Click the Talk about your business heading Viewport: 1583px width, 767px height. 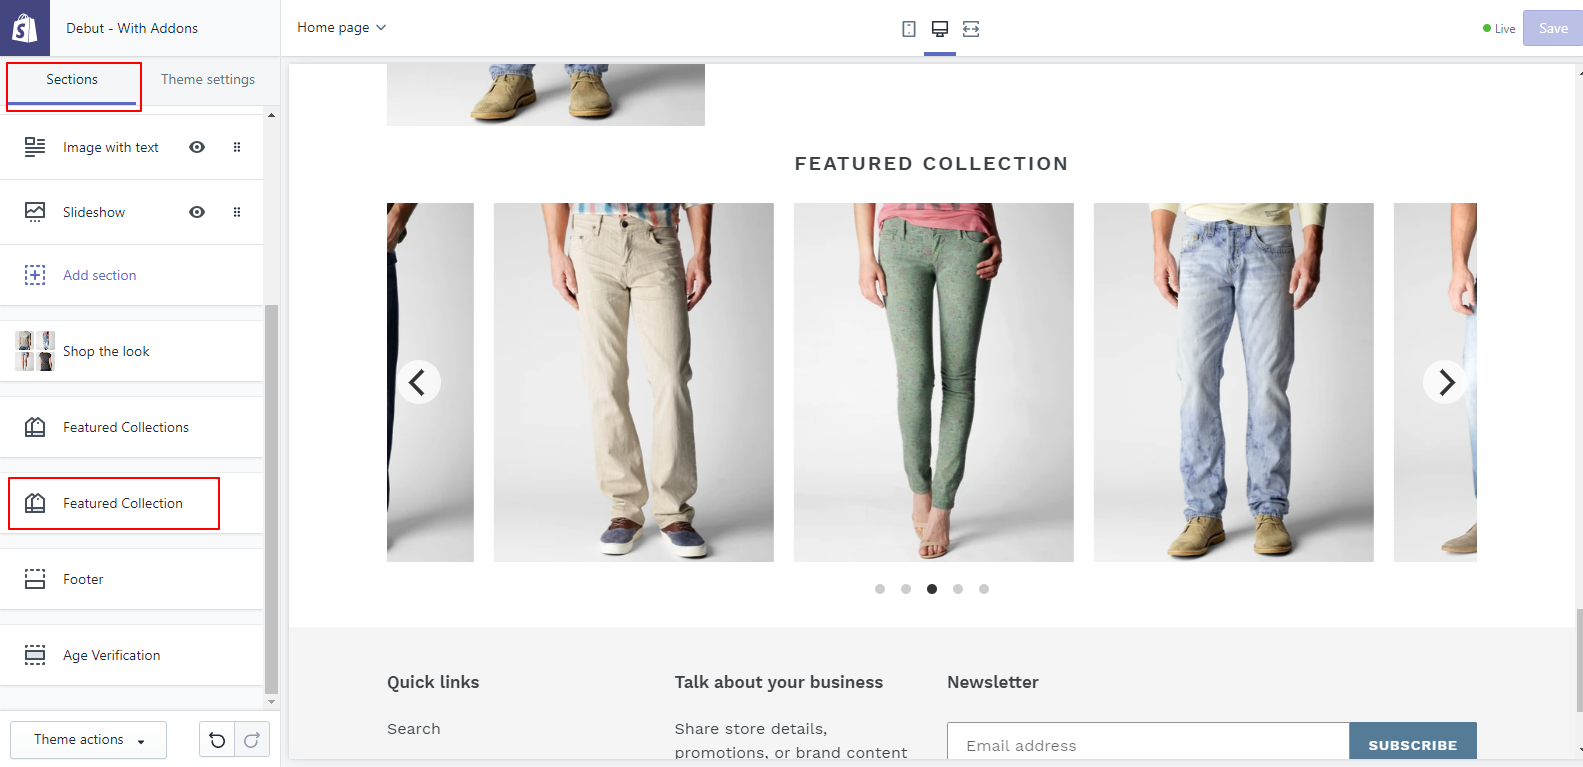click(779, 682)
